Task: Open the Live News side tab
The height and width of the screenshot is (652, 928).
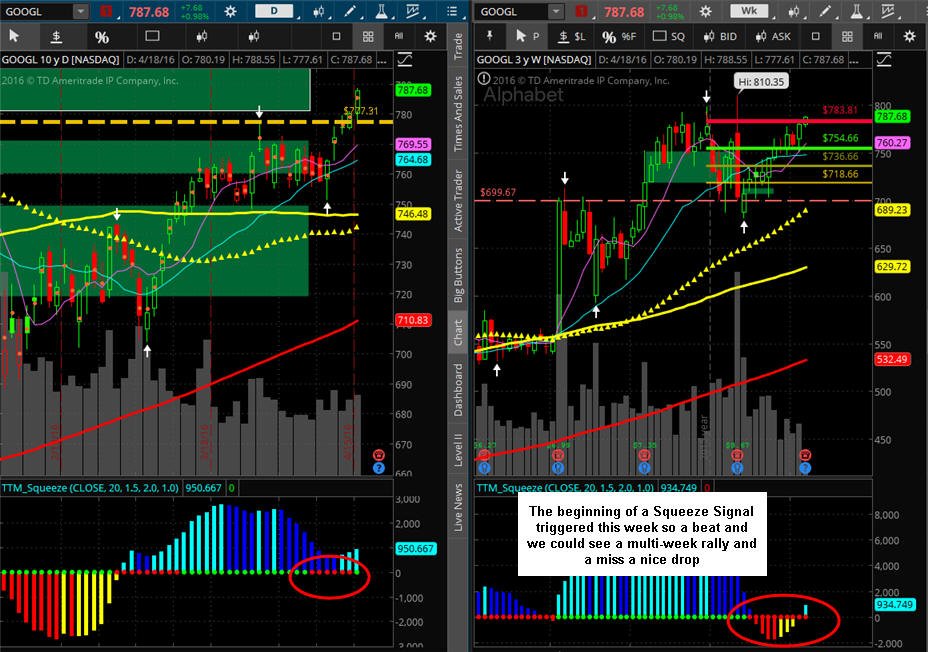Action: (457, 507)
